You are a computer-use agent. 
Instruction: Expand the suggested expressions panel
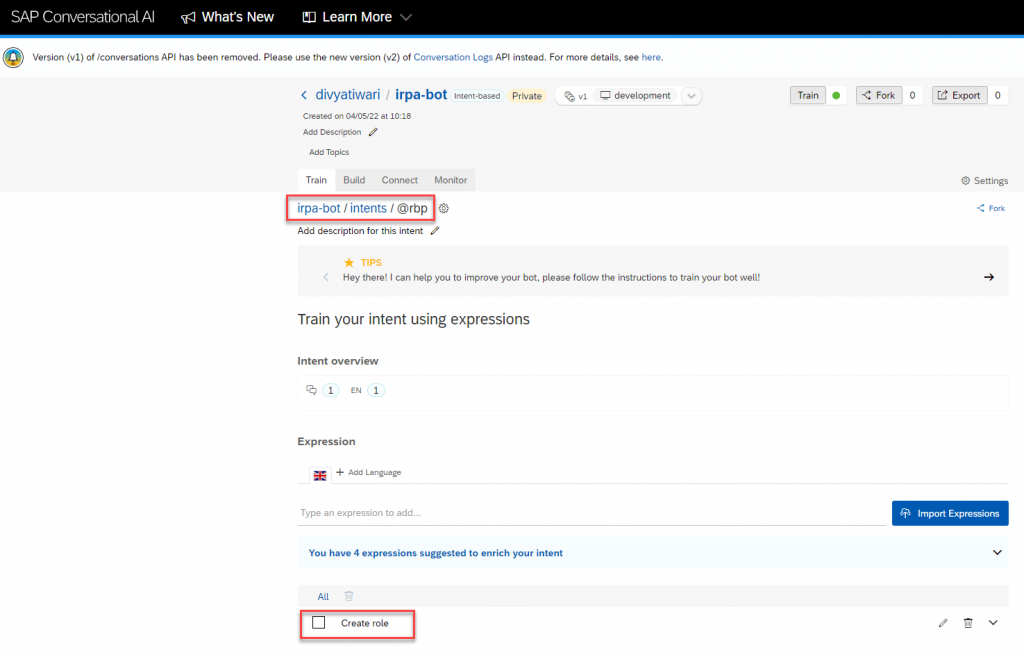997,553
